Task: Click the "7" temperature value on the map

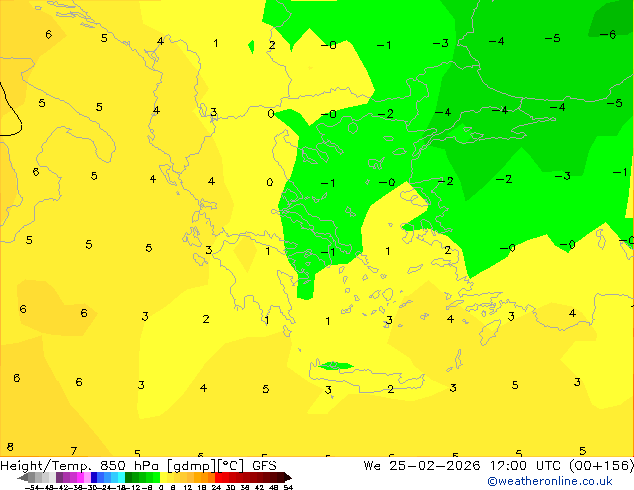Action: pyautogui.click(x=74, y=450)
